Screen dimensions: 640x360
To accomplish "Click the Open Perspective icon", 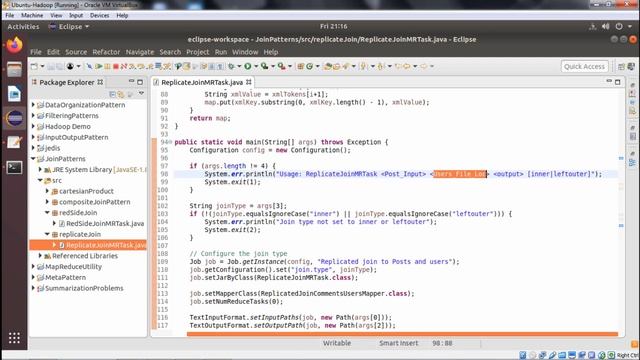I will [x=621, y=66].
